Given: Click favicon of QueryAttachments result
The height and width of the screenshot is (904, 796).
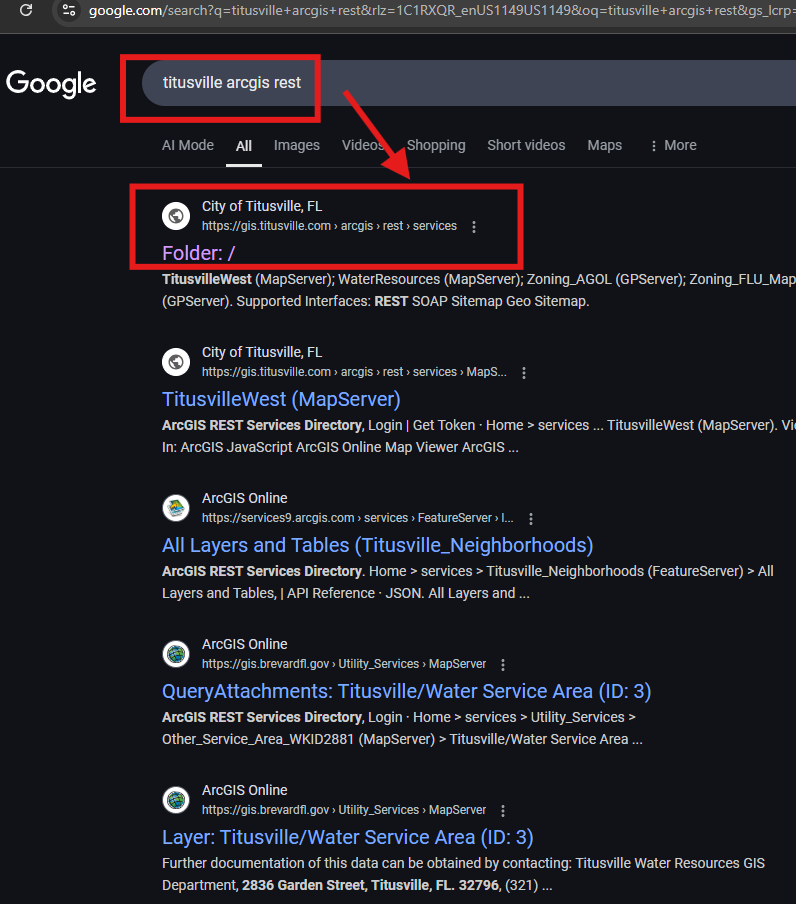Looking at the screenshot, I should click(176, 654).
